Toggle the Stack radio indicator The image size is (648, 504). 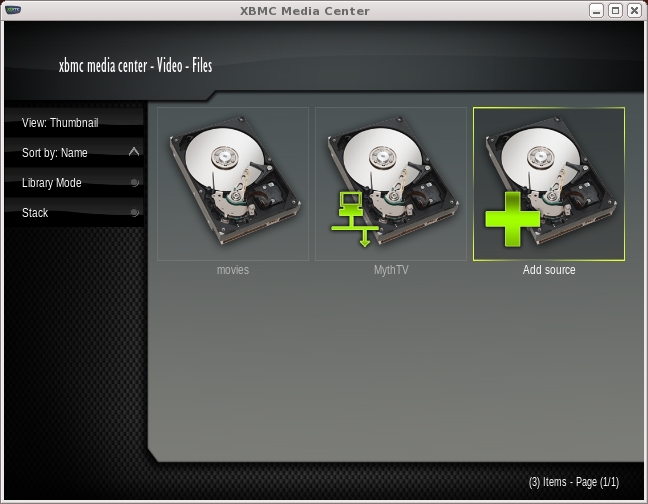(x=134, y=213)
